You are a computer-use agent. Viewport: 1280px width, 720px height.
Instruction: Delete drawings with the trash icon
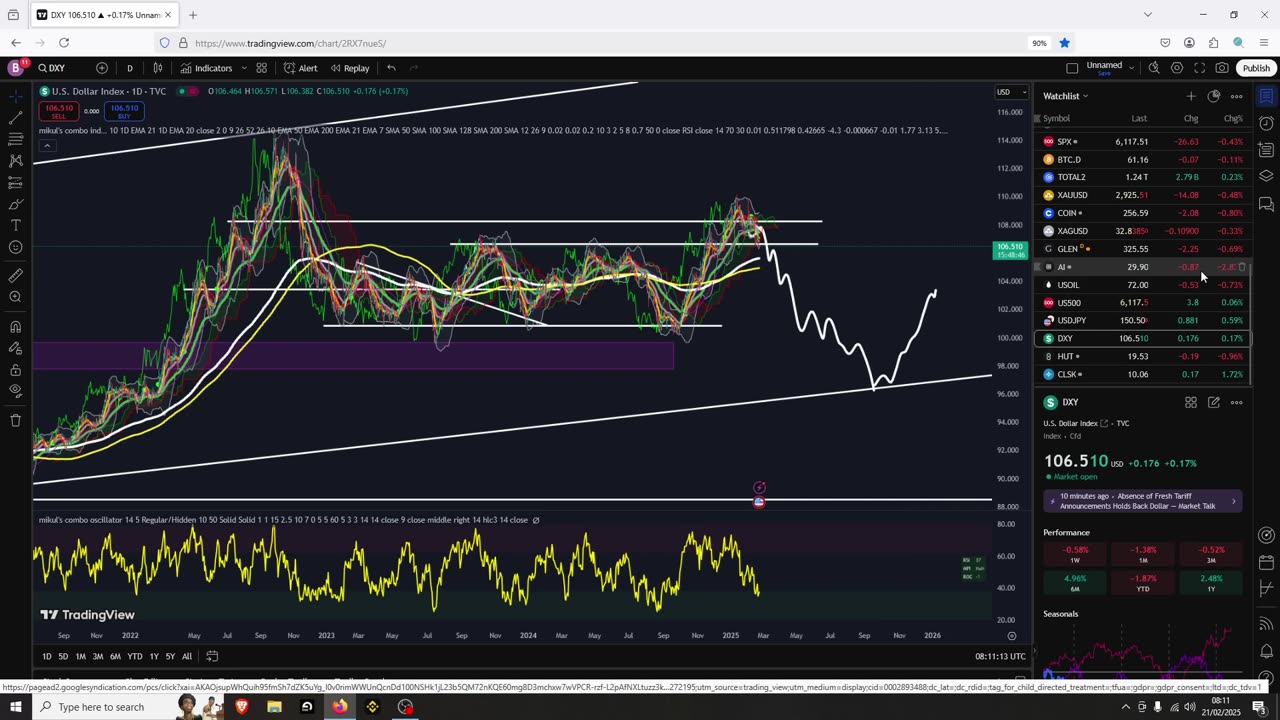point(16,421)
